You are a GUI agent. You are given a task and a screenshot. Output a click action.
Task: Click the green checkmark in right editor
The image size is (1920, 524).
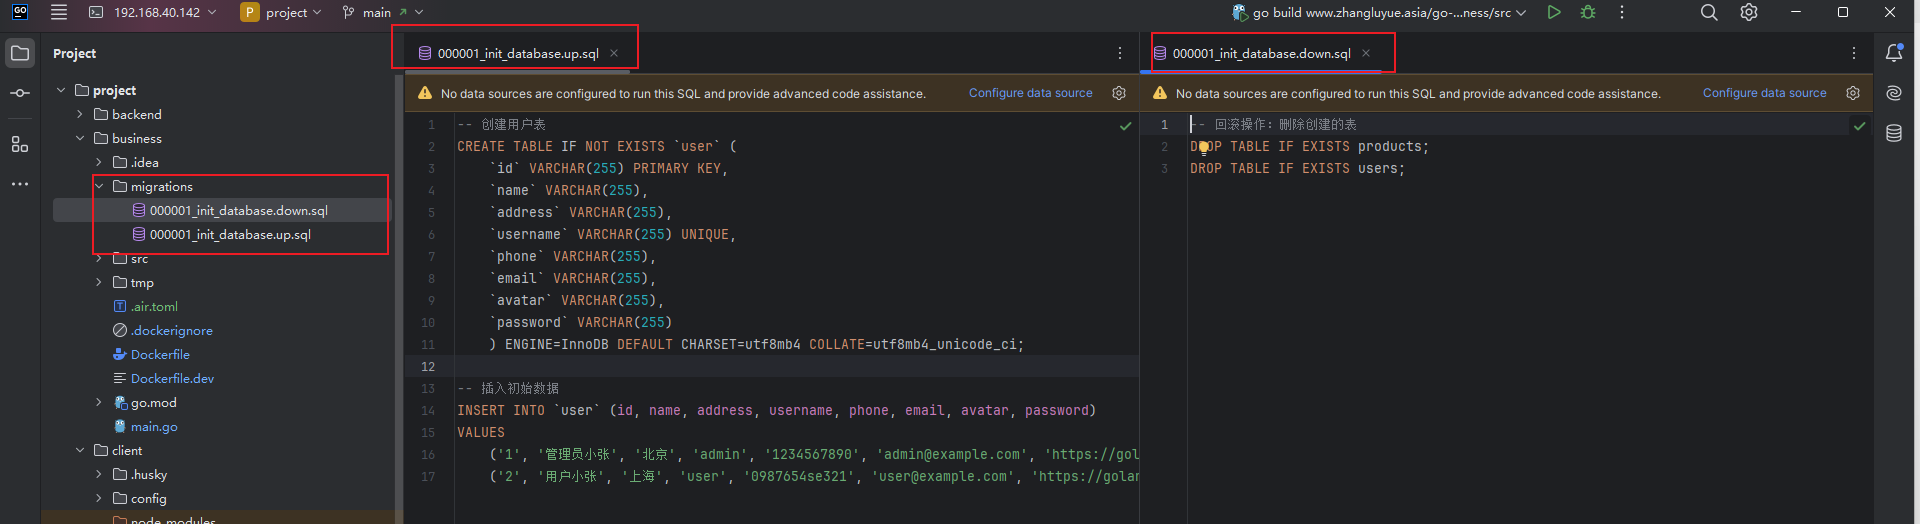click(x=1860, y=126)
